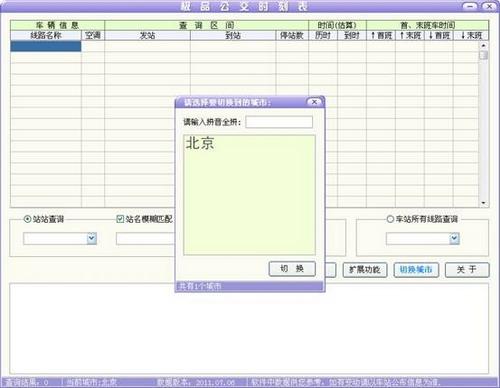Click the ↓末班 column header
The width and height of the screenshot is (500, 388).
click(x=471, y=35)
